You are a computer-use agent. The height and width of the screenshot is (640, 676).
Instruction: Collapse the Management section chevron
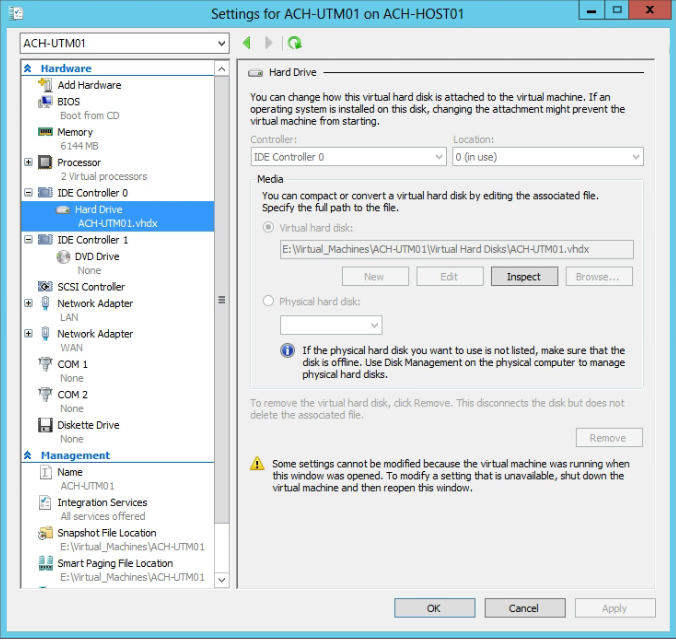point(28,455)
